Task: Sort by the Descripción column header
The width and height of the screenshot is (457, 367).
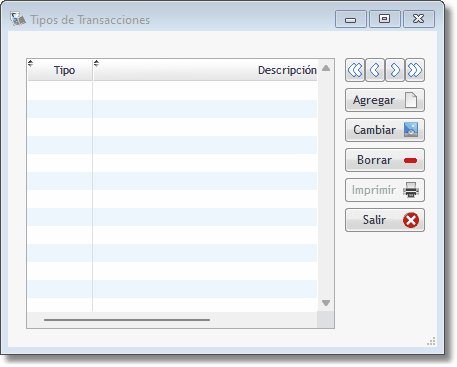Action: tap(205, 70)
